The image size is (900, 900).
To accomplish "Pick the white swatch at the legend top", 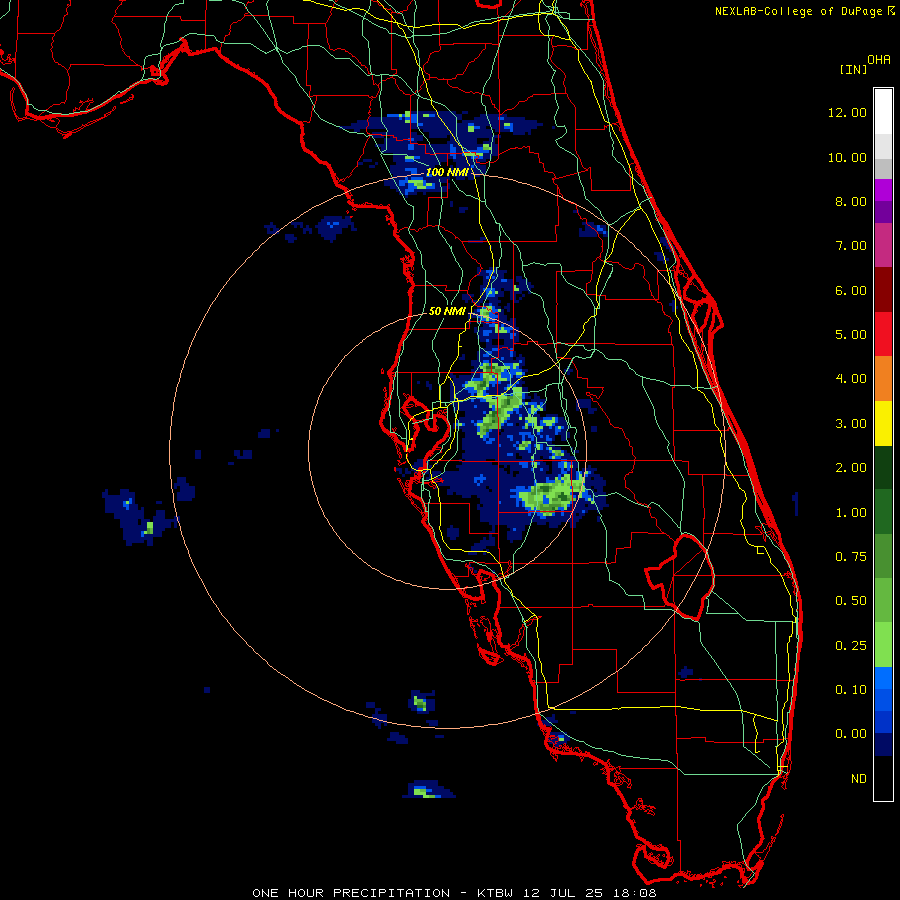I will (883, 112).
